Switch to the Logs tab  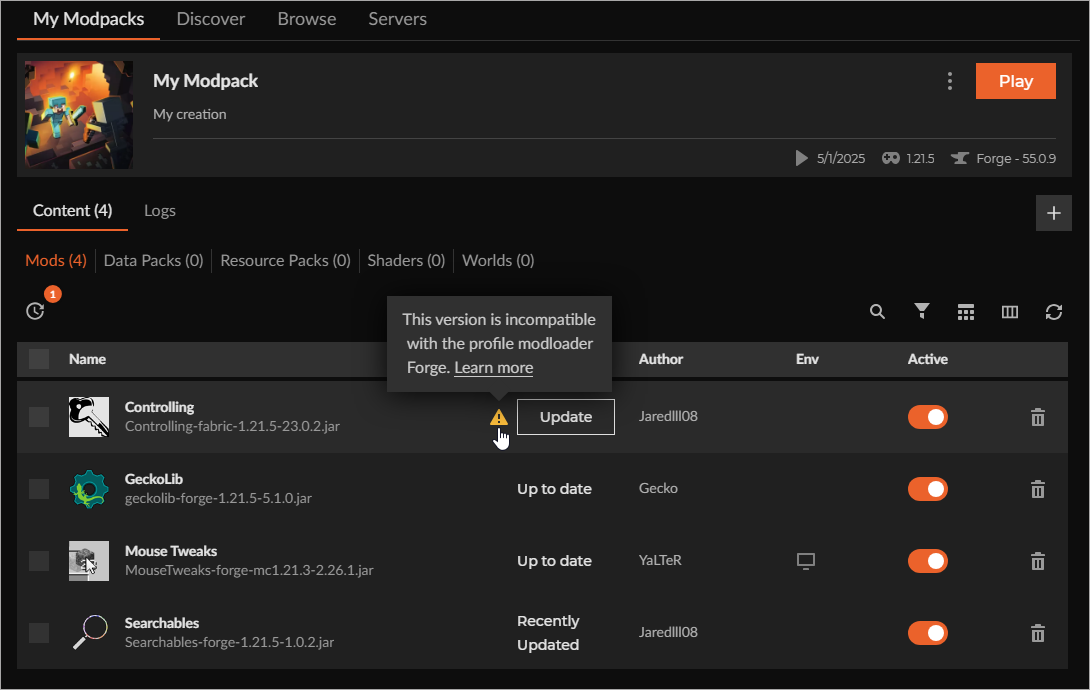159,211
